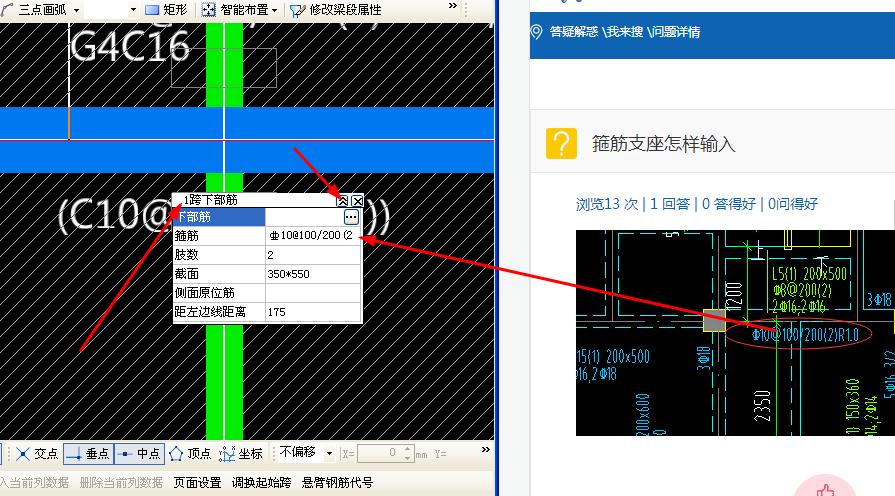Toggle coordinate snap (坐标)
895x496 pixels.
[x=241, y=454]
